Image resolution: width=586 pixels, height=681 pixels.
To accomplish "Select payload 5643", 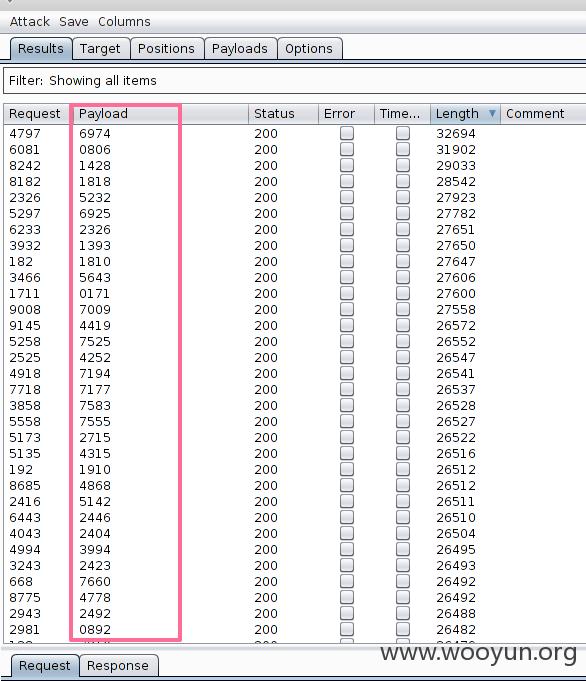I will point(95,278).
